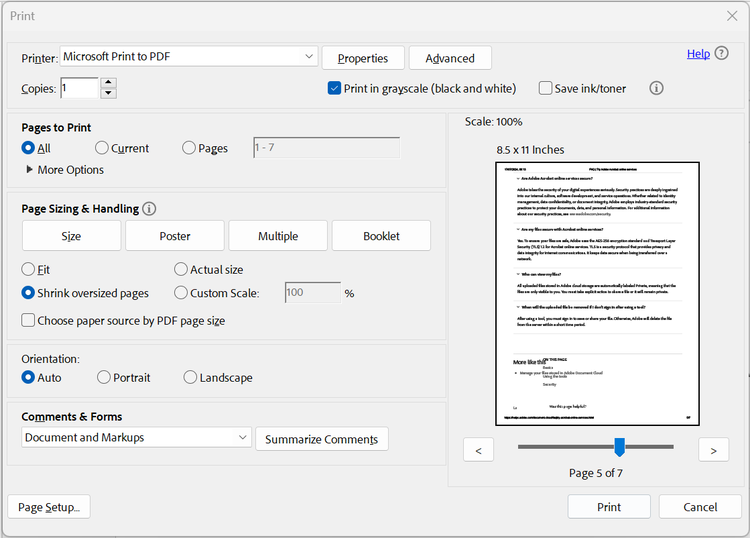Open Page Setup dialog
The width and height of the screenshot is (750, 538).
tap(49, 507)
